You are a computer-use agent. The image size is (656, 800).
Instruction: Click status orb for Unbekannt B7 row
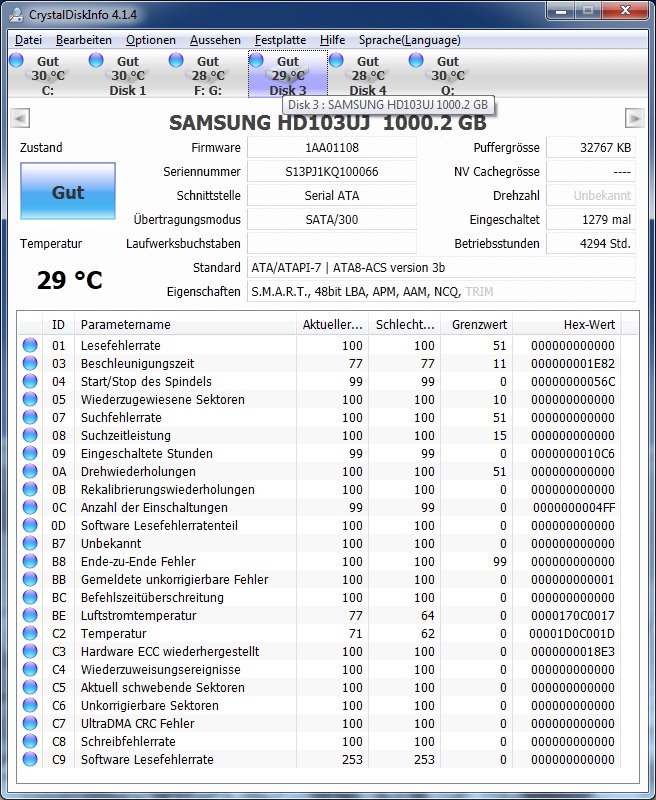pyautogui.click(x=30, y=543)
